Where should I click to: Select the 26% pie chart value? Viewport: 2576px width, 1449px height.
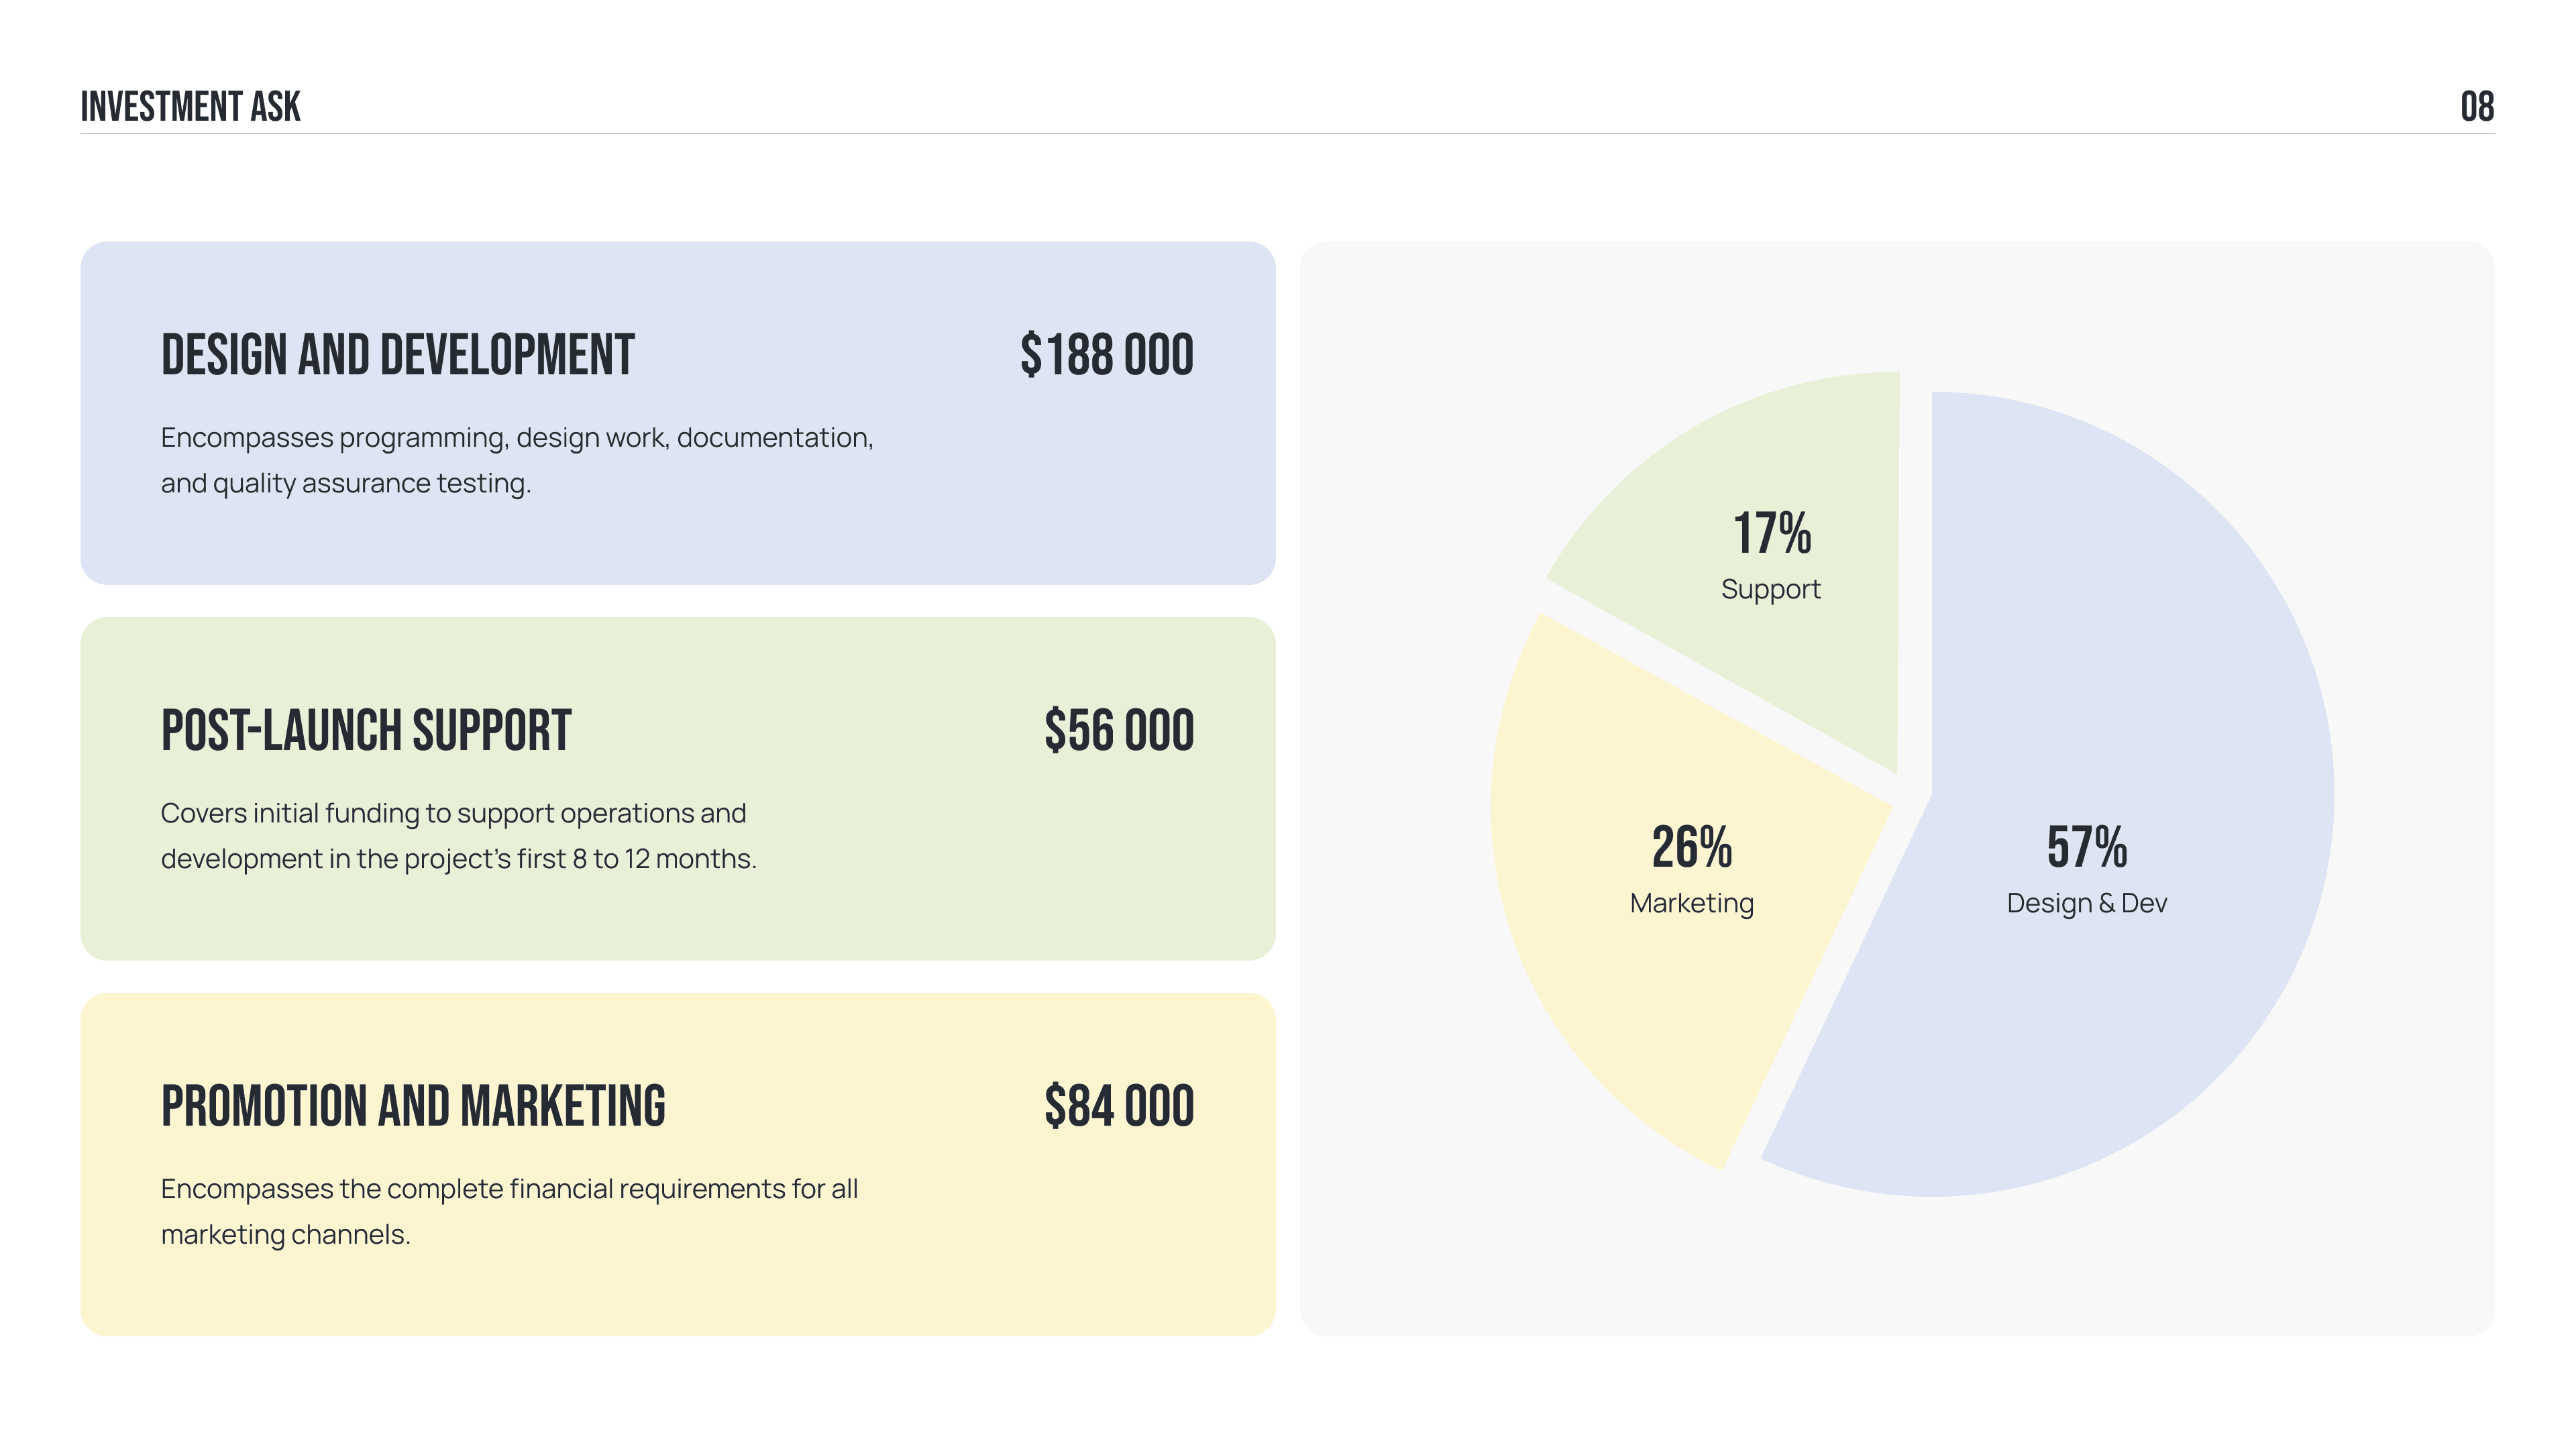point(1691,847)
